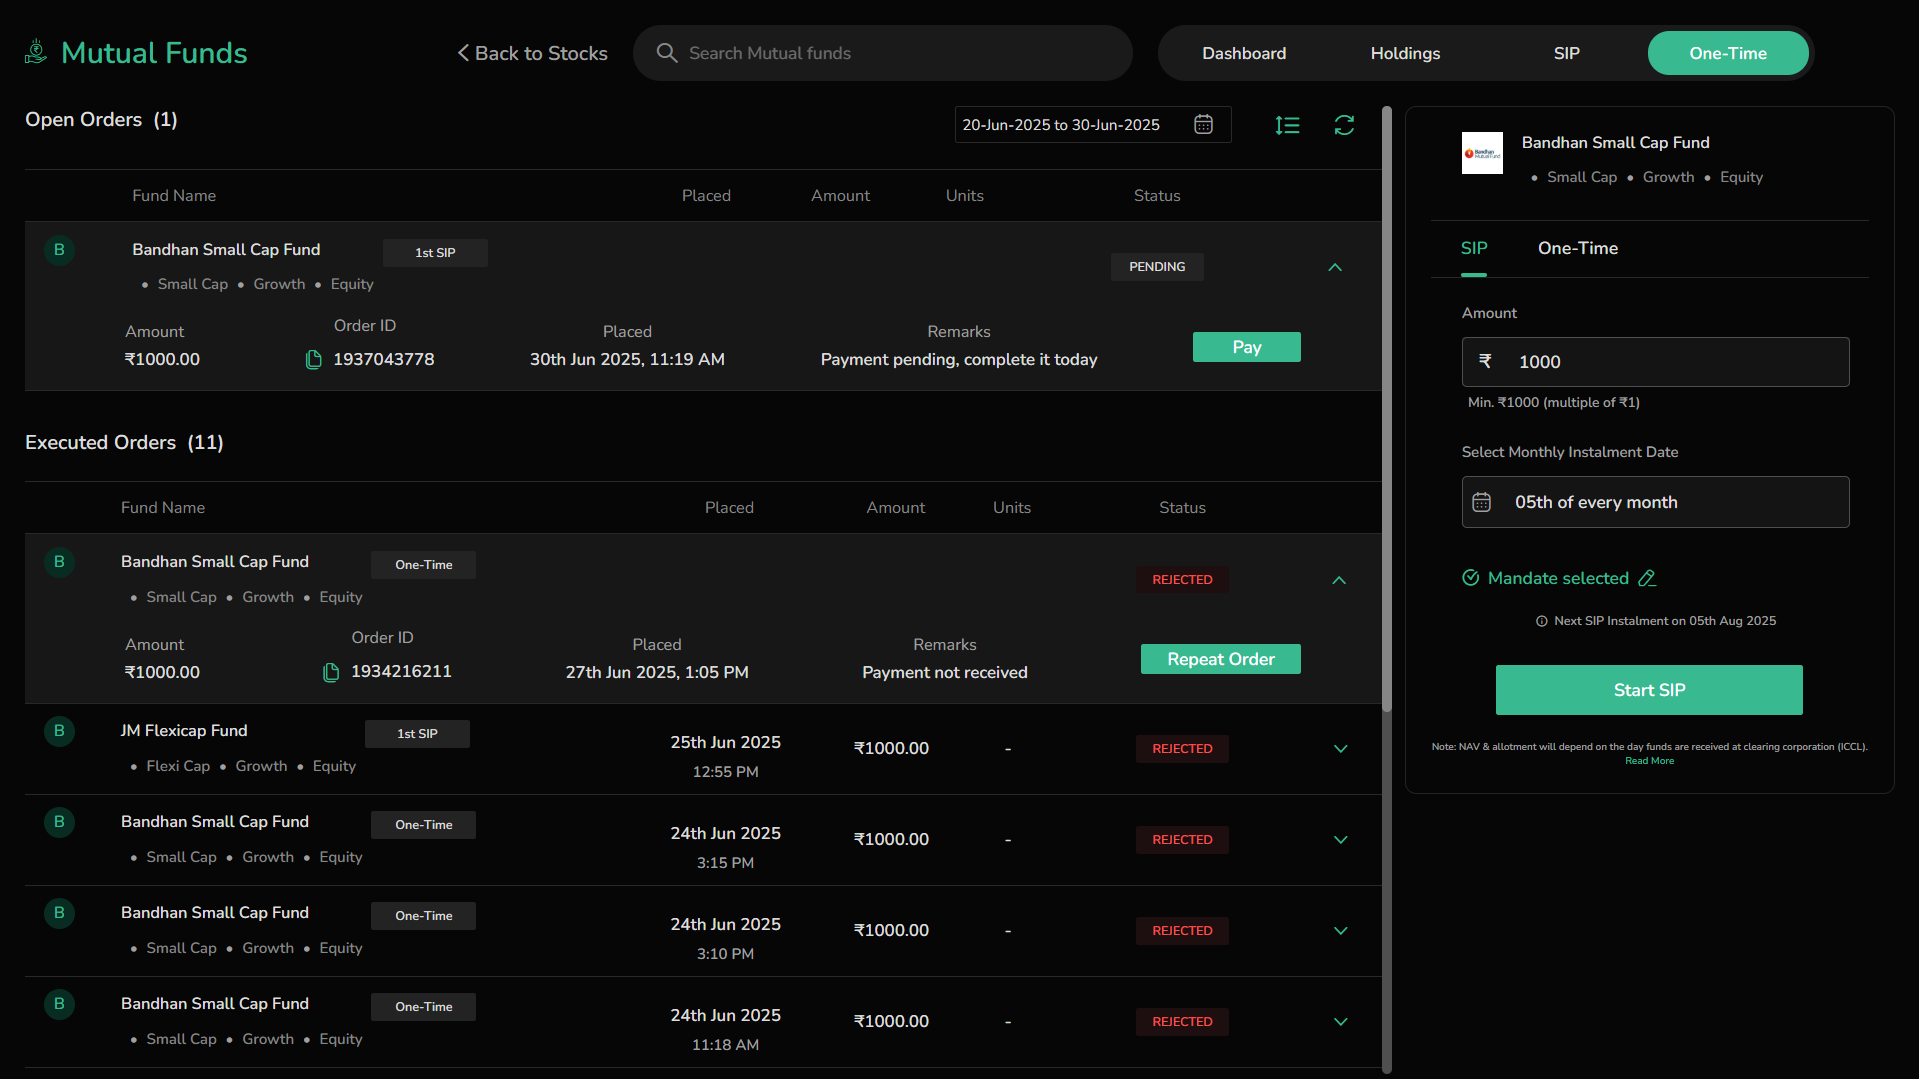Click Bandhan Small Cap Fund panel title
1919x1079 pixels.
(x=1616, y=143)
